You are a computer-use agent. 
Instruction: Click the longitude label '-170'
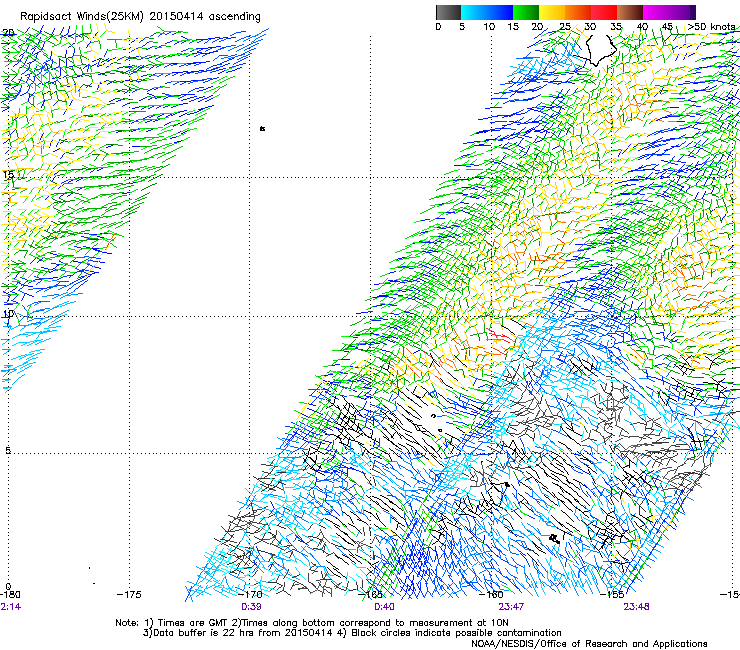point(250,594)
